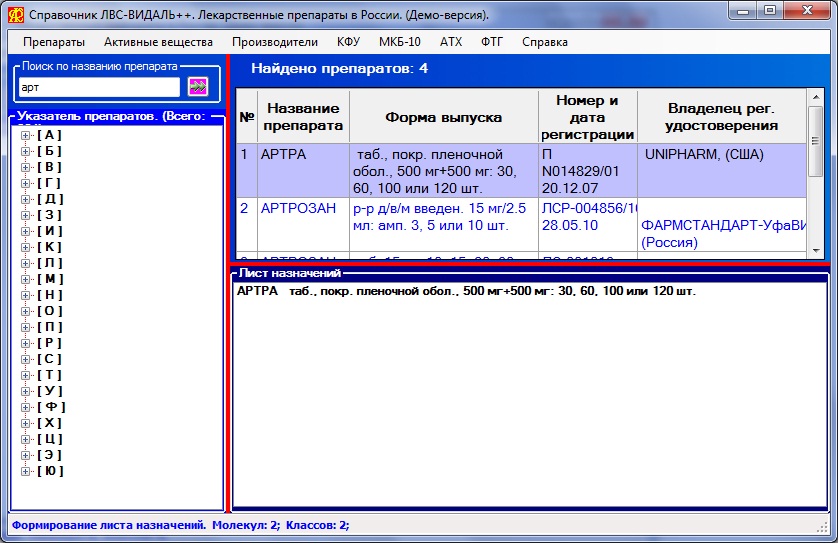Expand the [ Д ] tree node

click(25, 200)
